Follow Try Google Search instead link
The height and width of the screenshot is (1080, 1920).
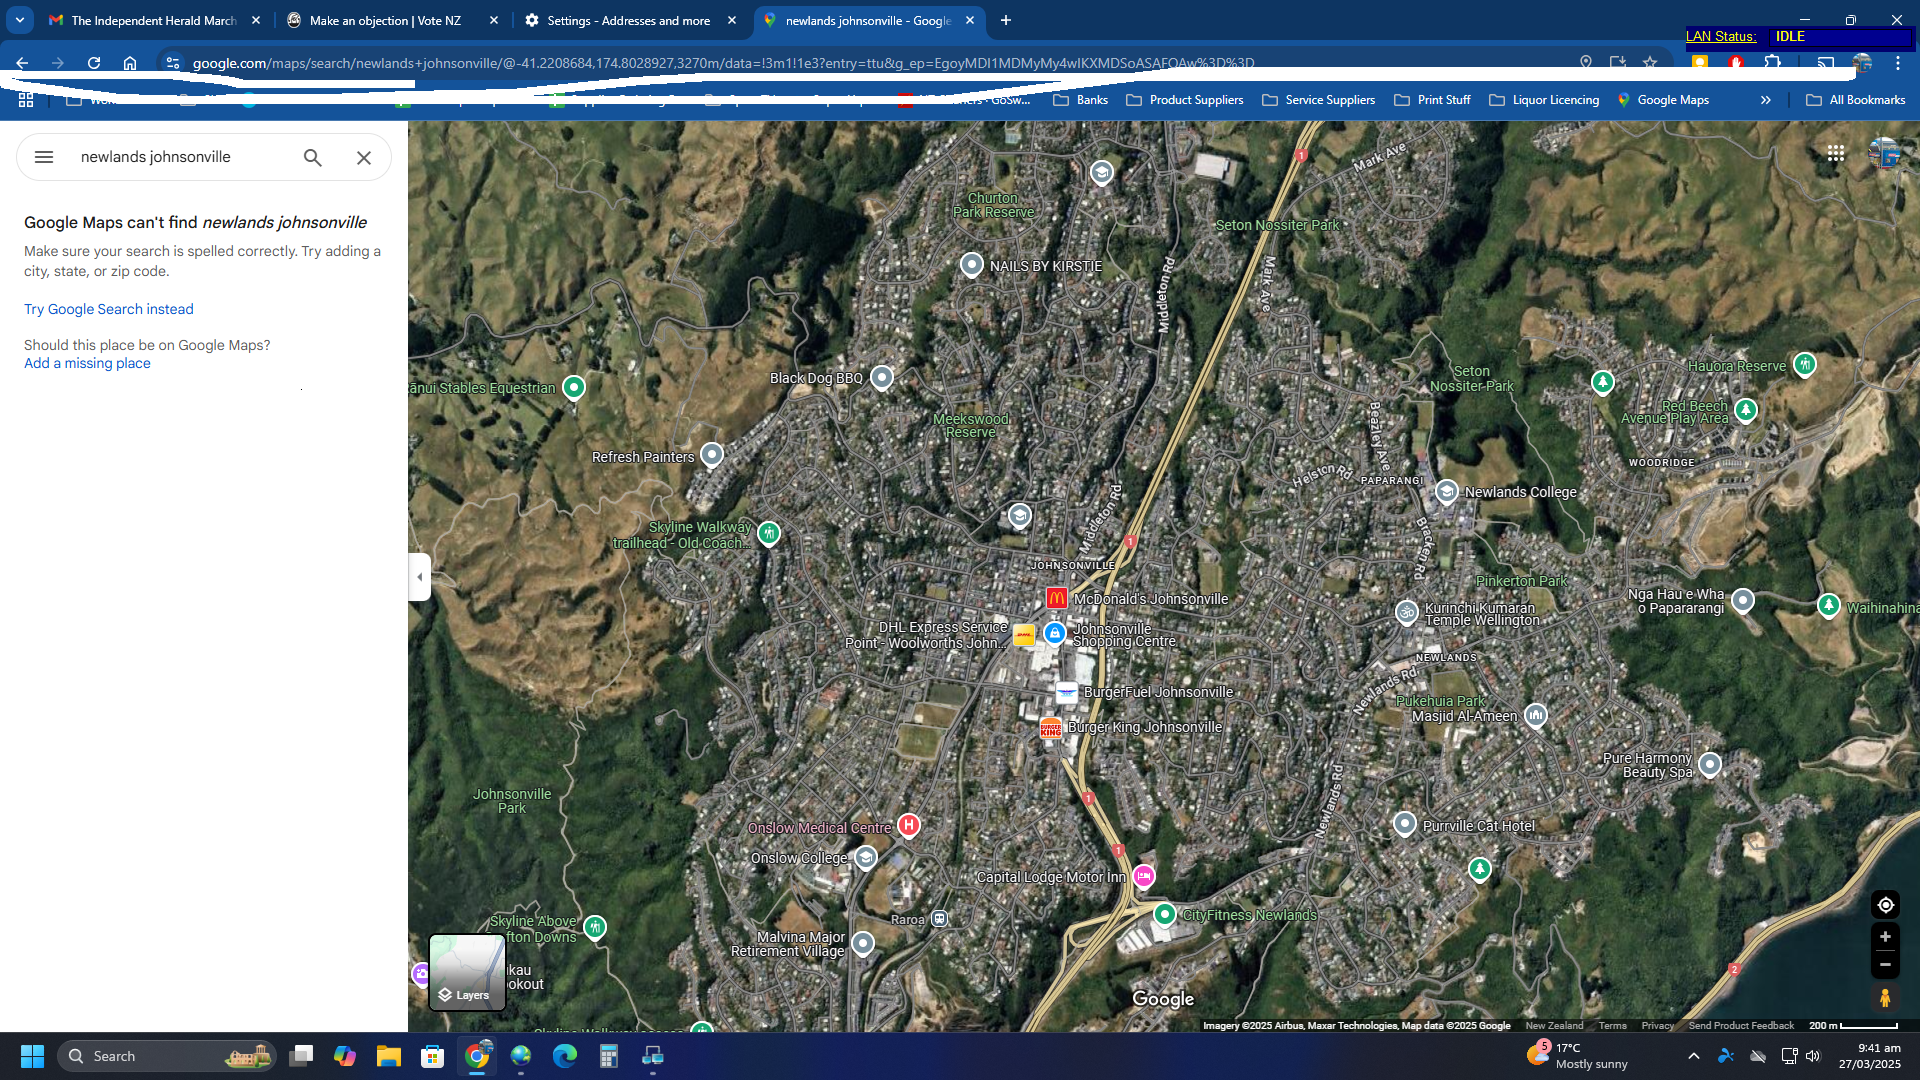109,309
